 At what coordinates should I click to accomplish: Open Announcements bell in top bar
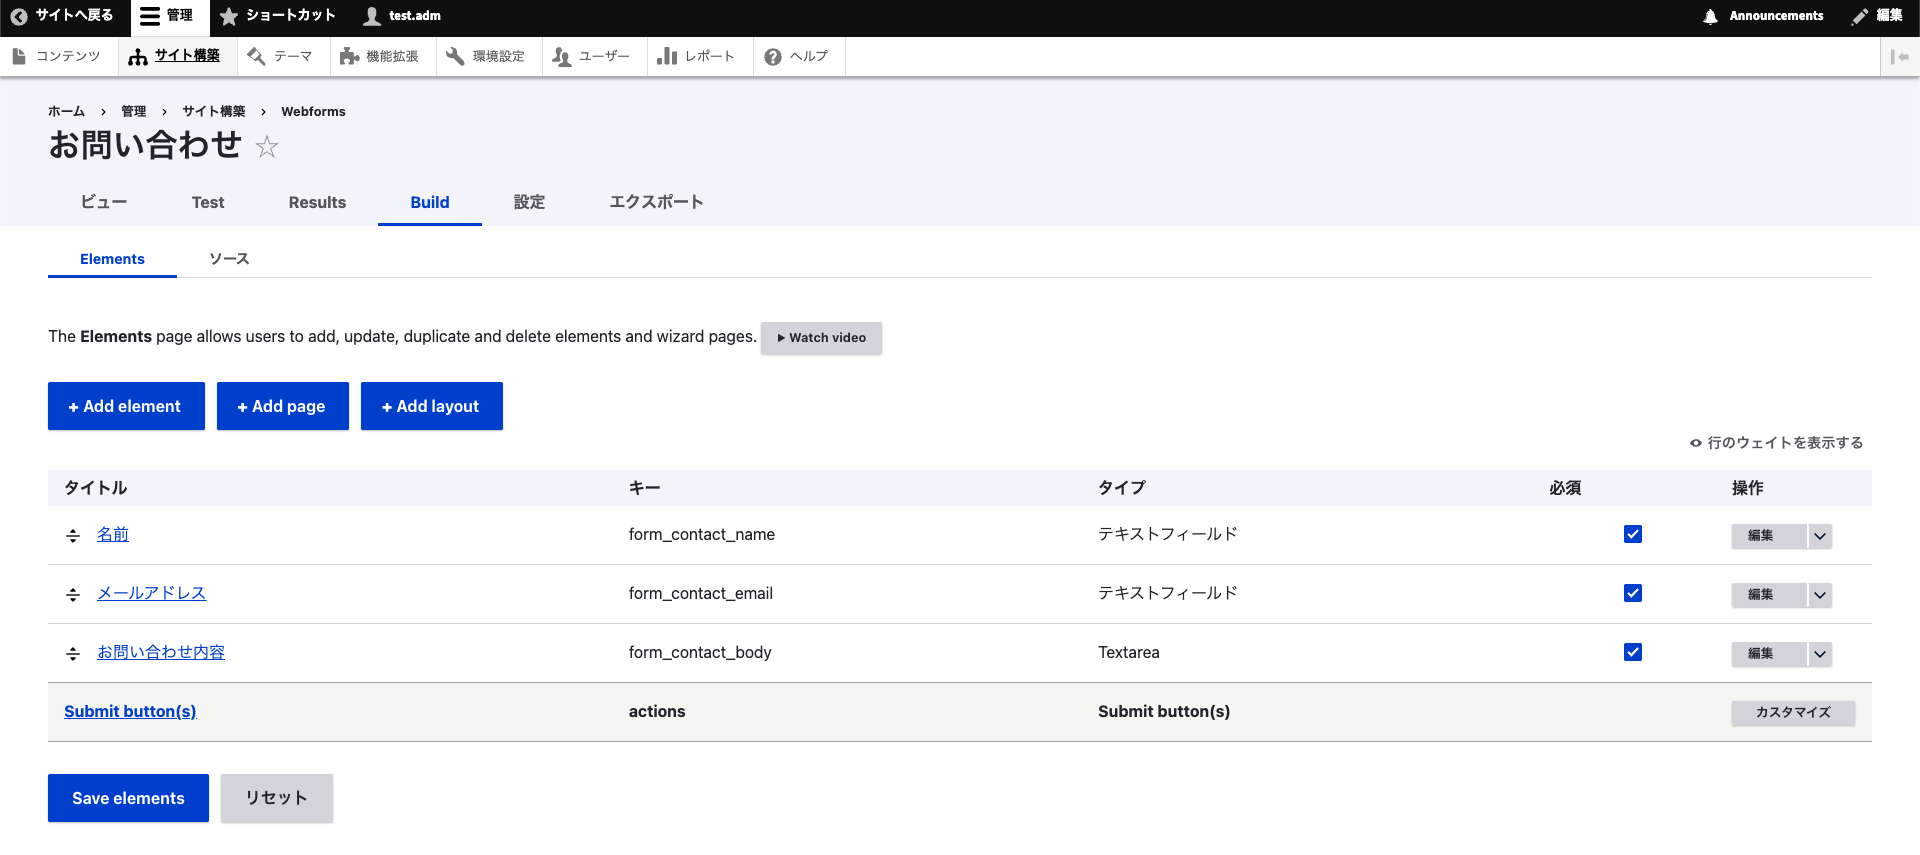[1710, 16]
